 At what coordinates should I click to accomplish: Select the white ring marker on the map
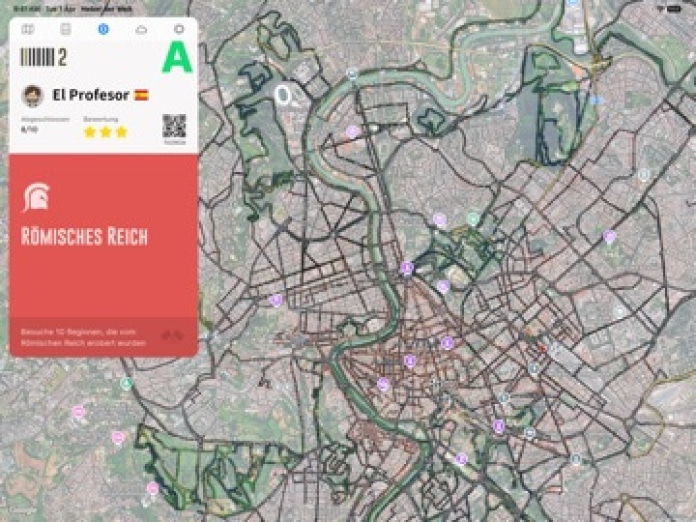[x=282, y=95]
